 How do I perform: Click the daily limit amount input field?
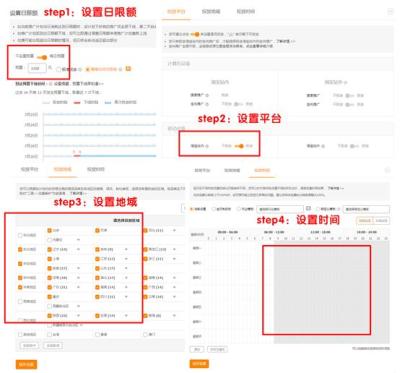[37, 68]
